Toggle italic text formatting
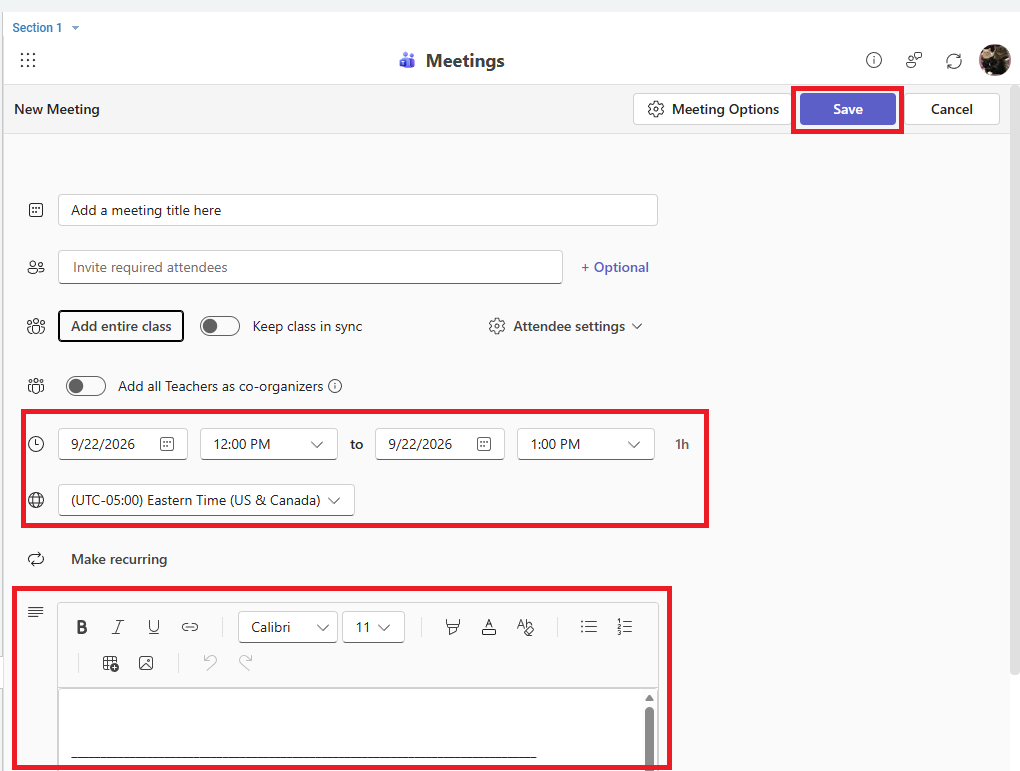The image size is (1020, 771). click(x=117, y=627)
